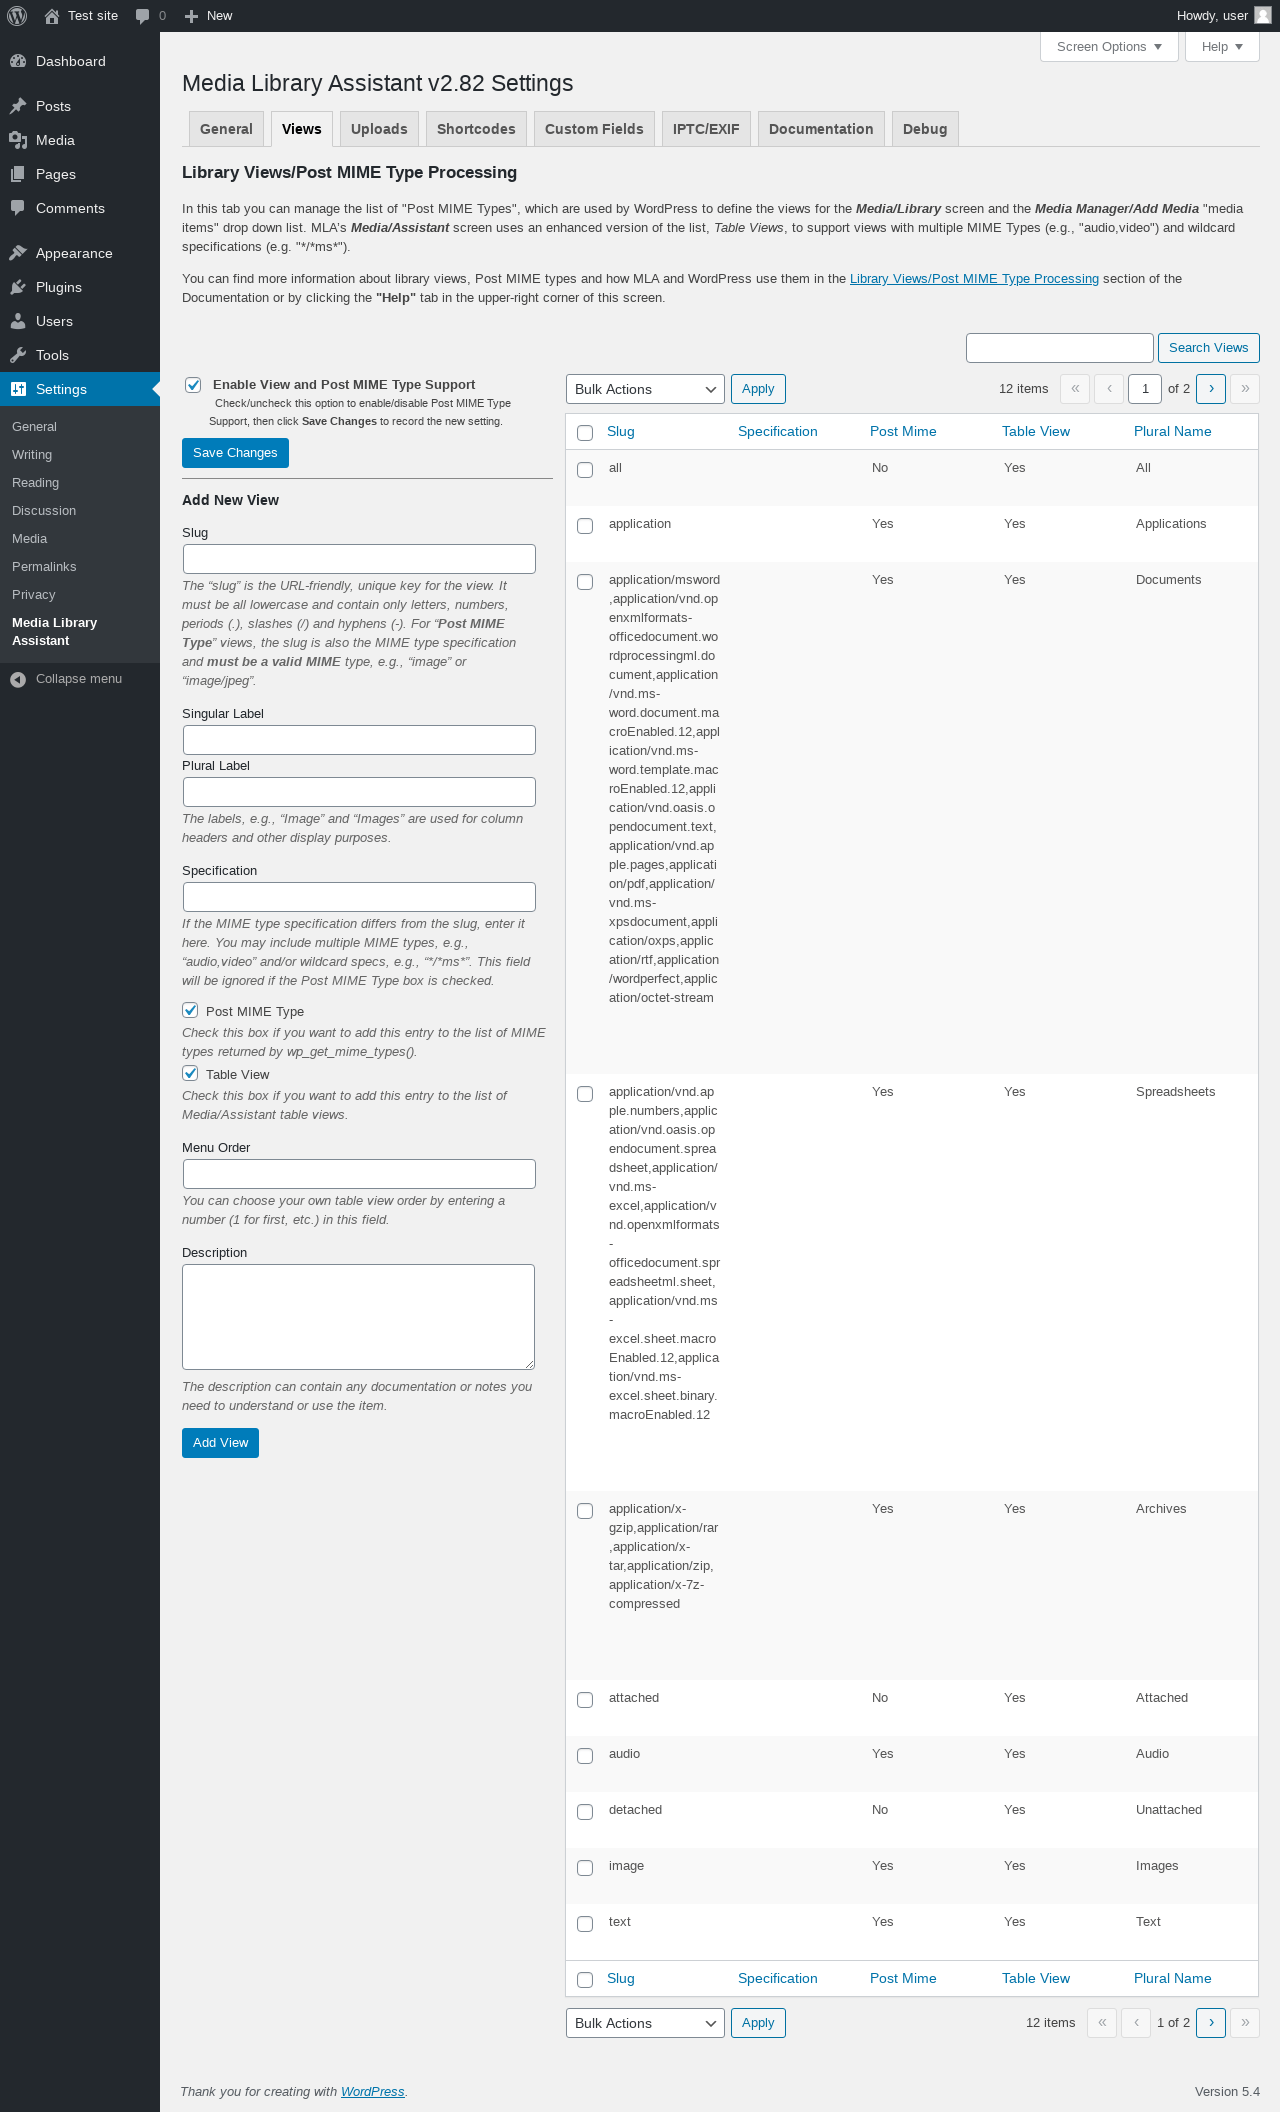Viewport: 1280px width, 2112px height.
Task: Click the Slug input field
Action: (x=359, y=559)
